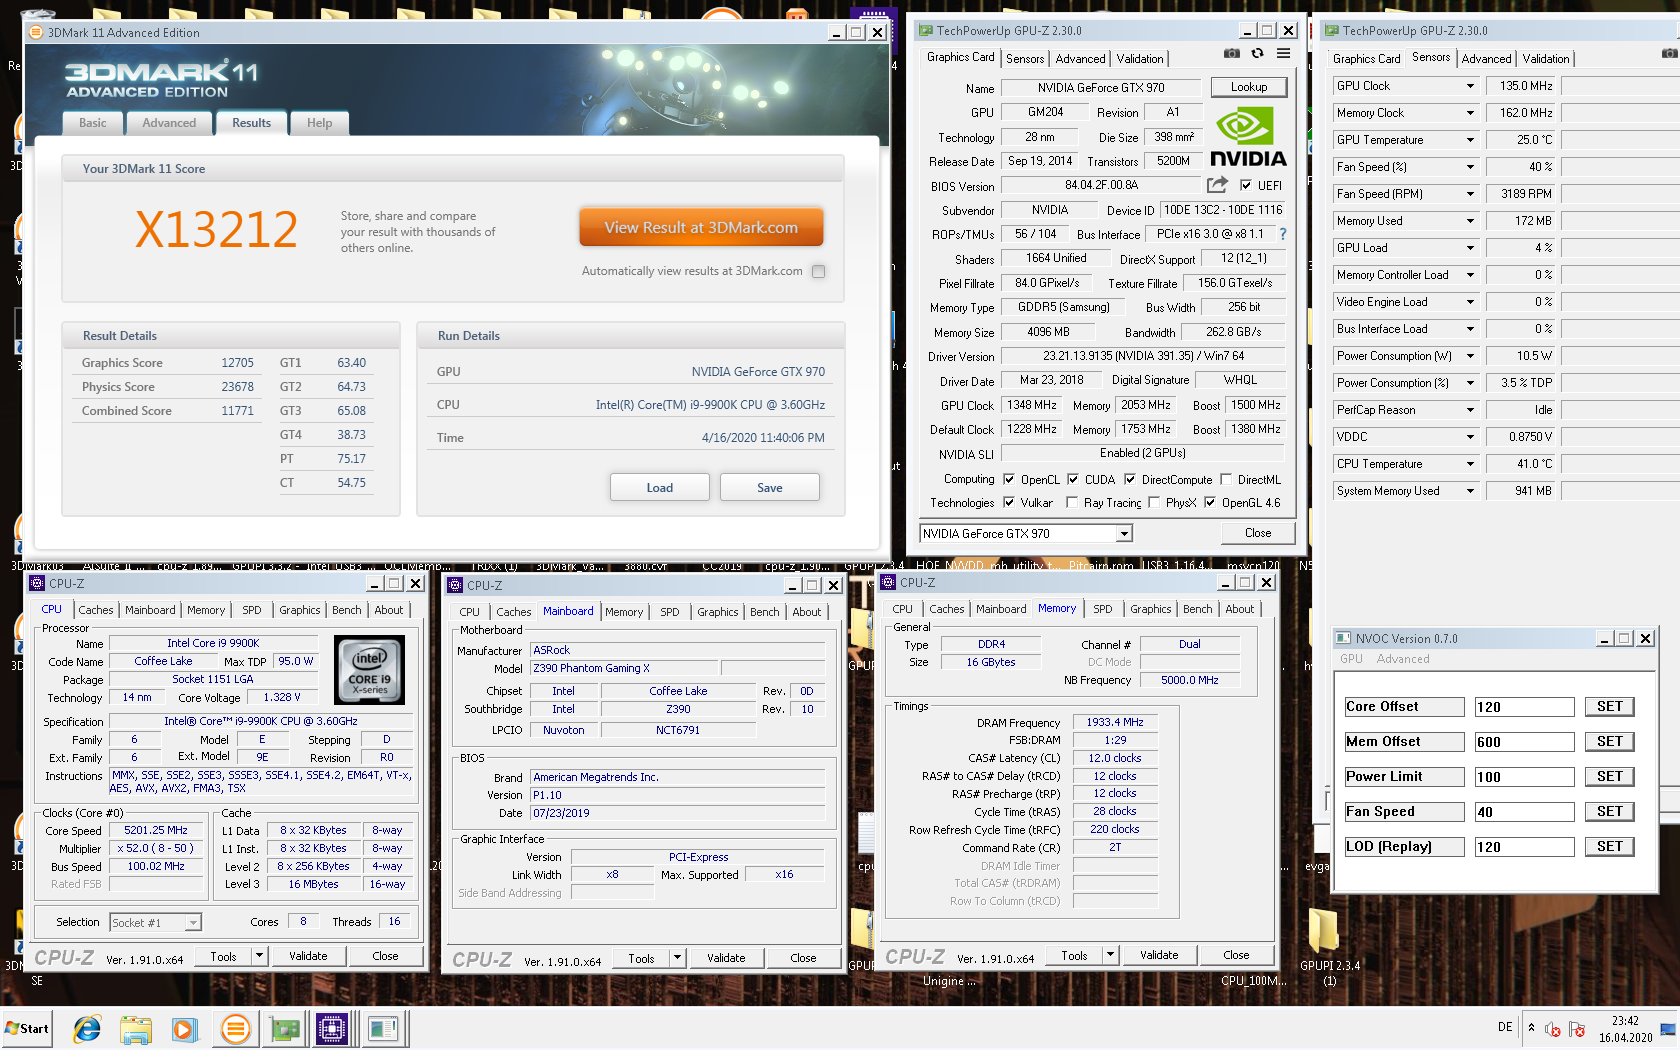Screen dimensions: 1680x1050
Task: Open the GPU-Z hamburger menu icon
Action: (1283, 54)
